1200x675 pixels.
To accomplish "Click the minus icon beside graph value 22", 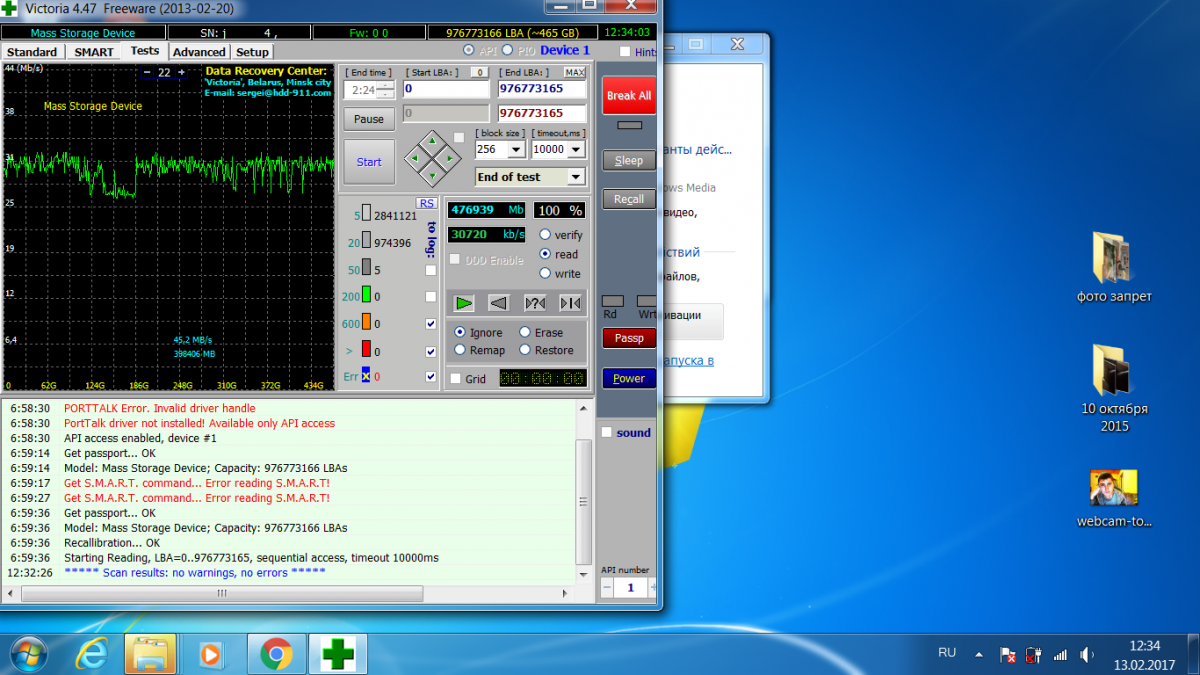I will tap(147, 72).
